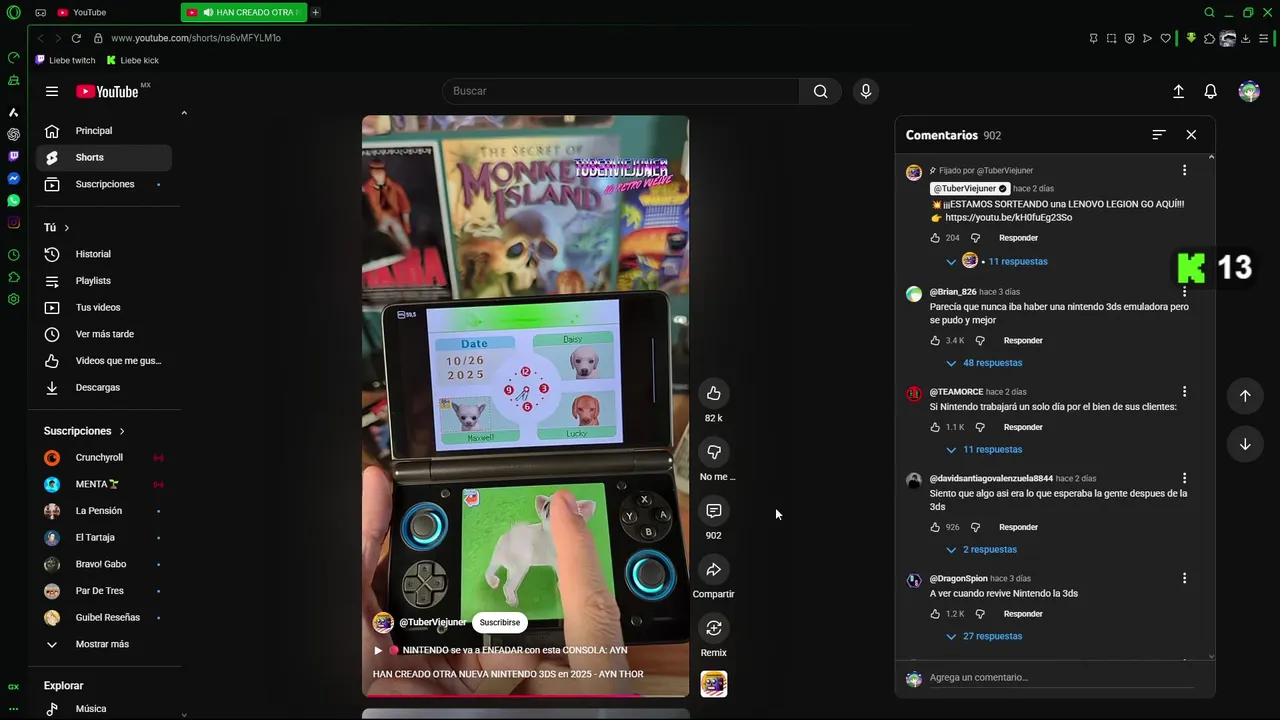Select Shorts in the sidebar
Screen dimensions: 1280x720
(x=104, y=158)
